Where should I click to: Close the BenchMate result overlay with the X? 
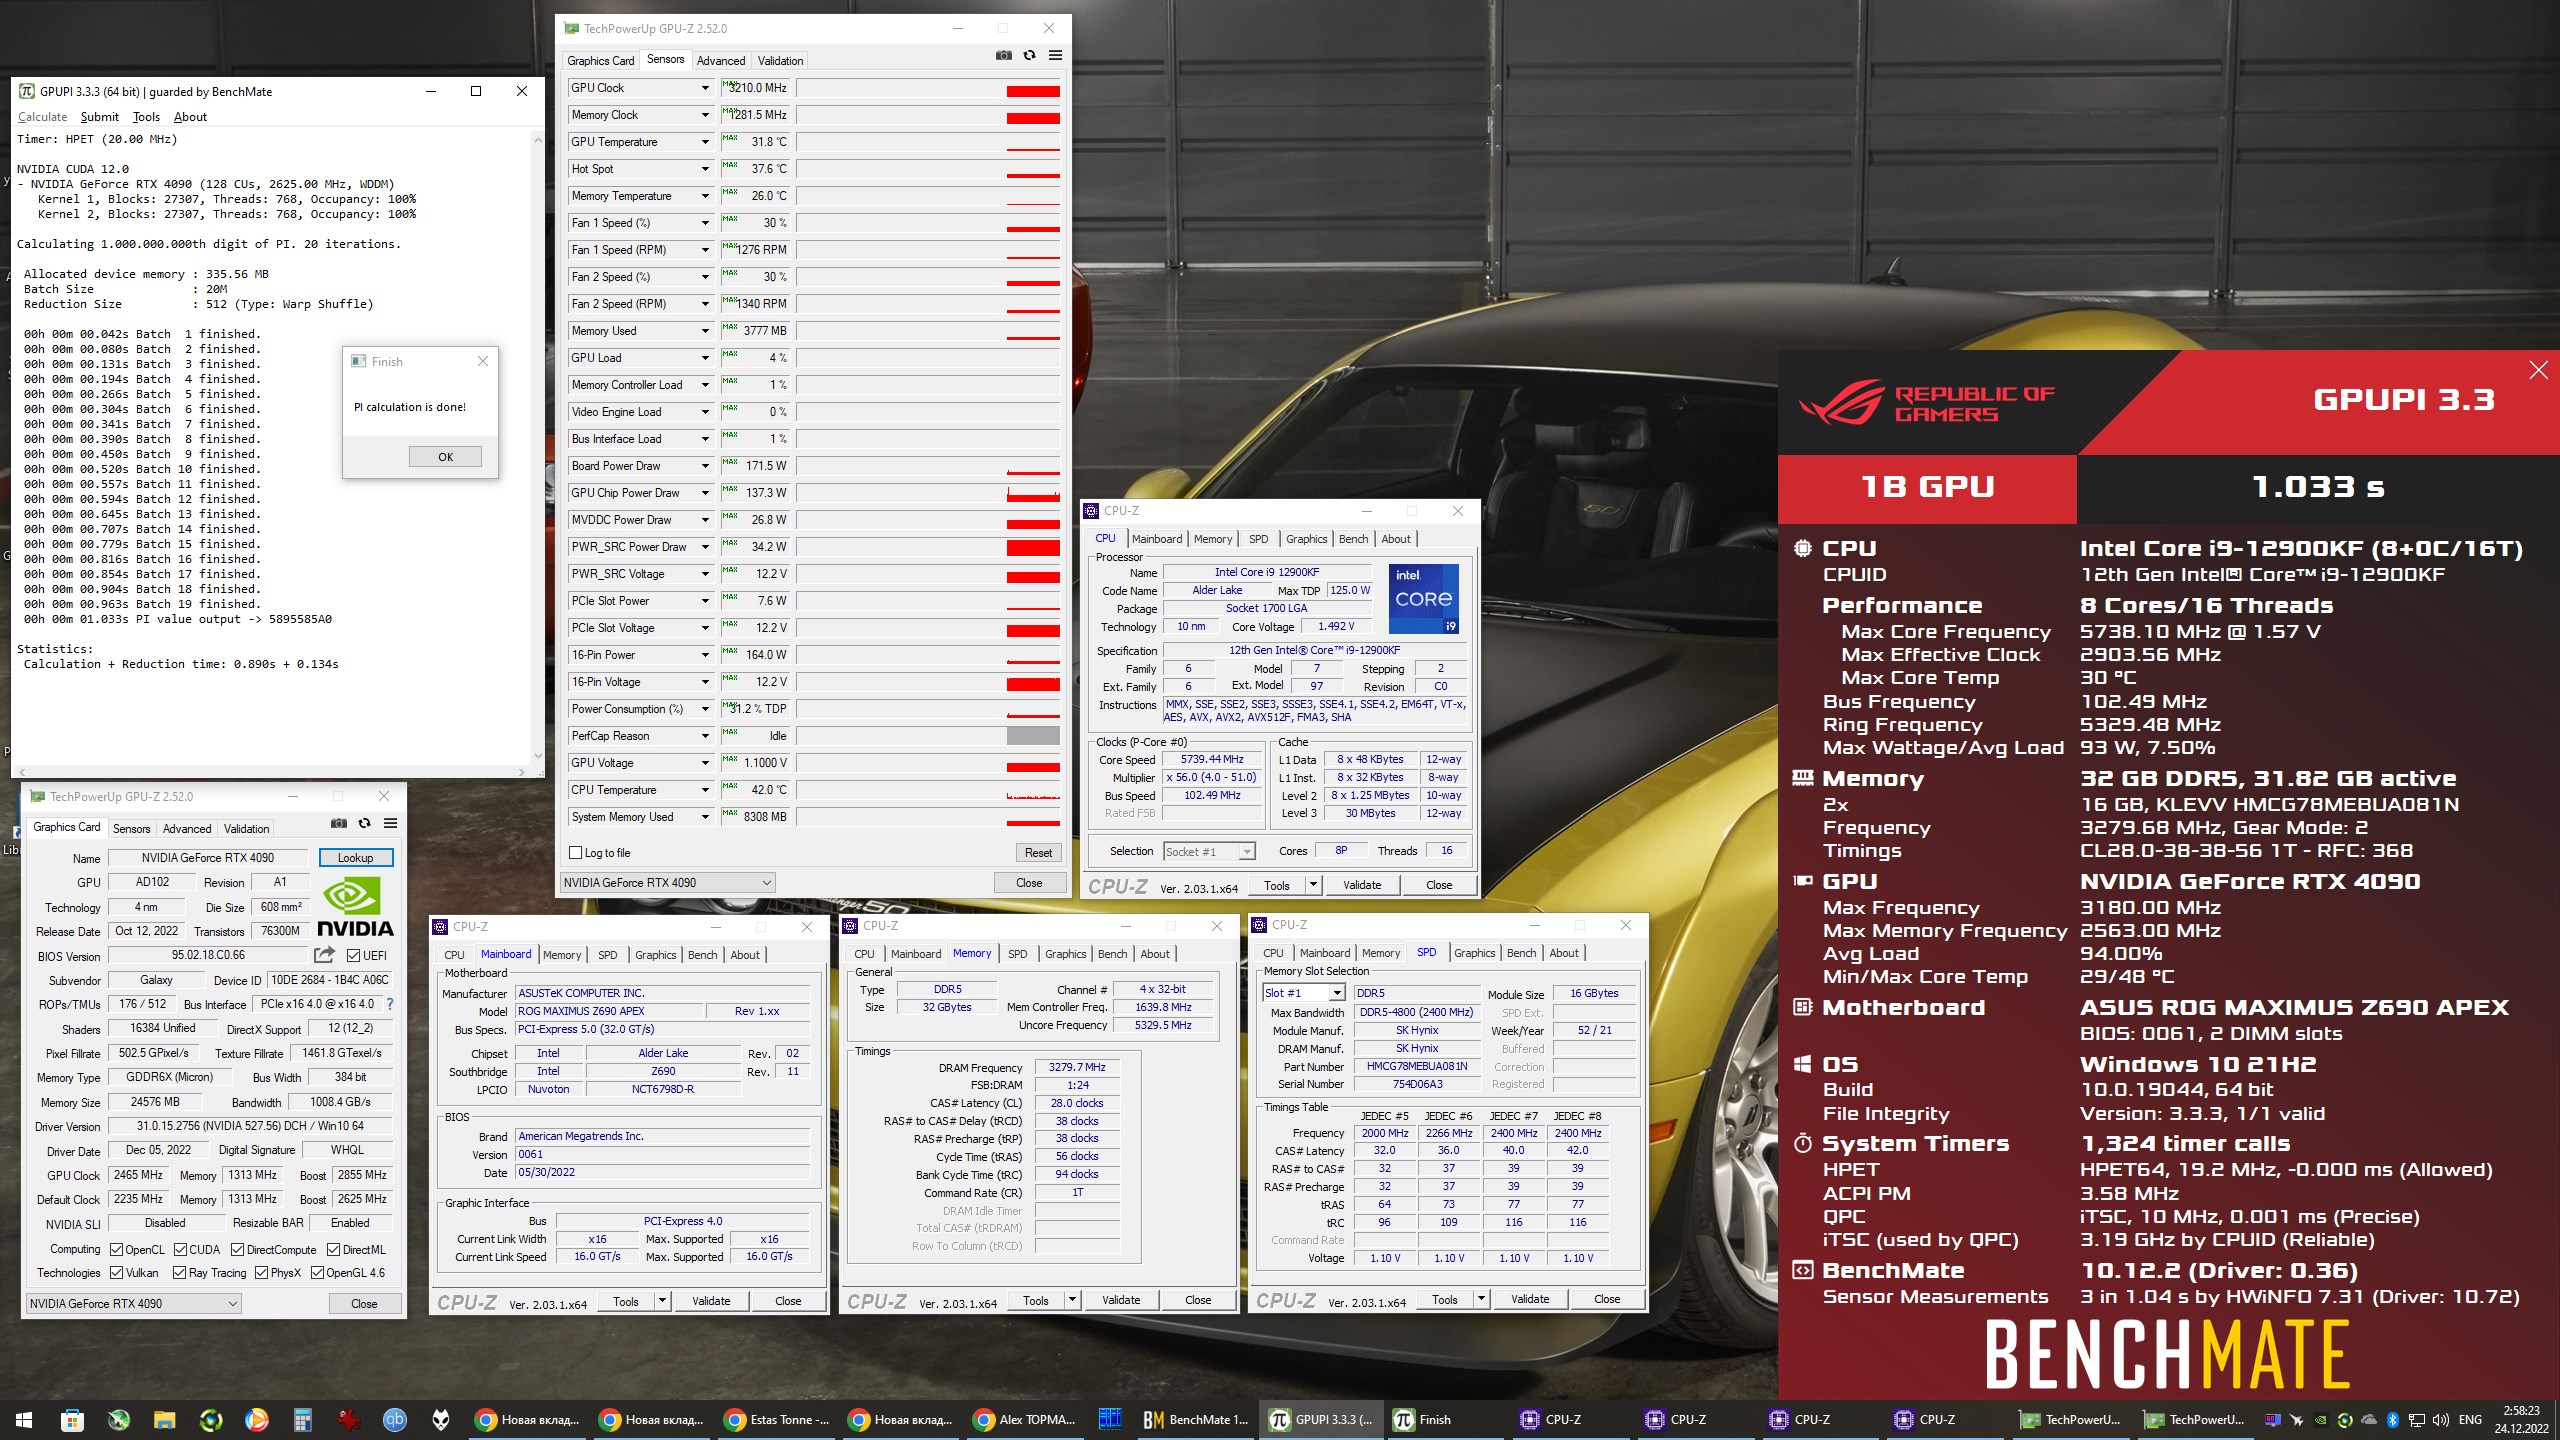(2538, 371)
